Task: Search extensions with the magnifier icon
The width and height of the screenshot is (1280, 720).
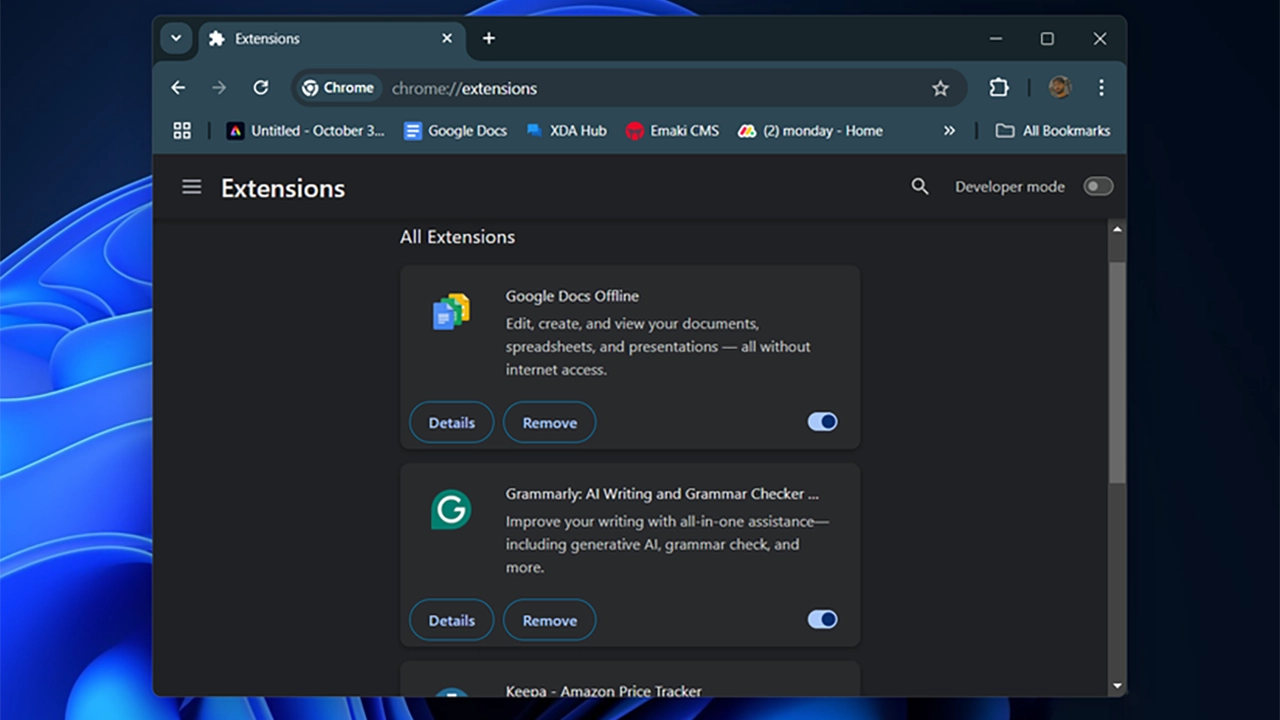Action: [x=920, y=187]
